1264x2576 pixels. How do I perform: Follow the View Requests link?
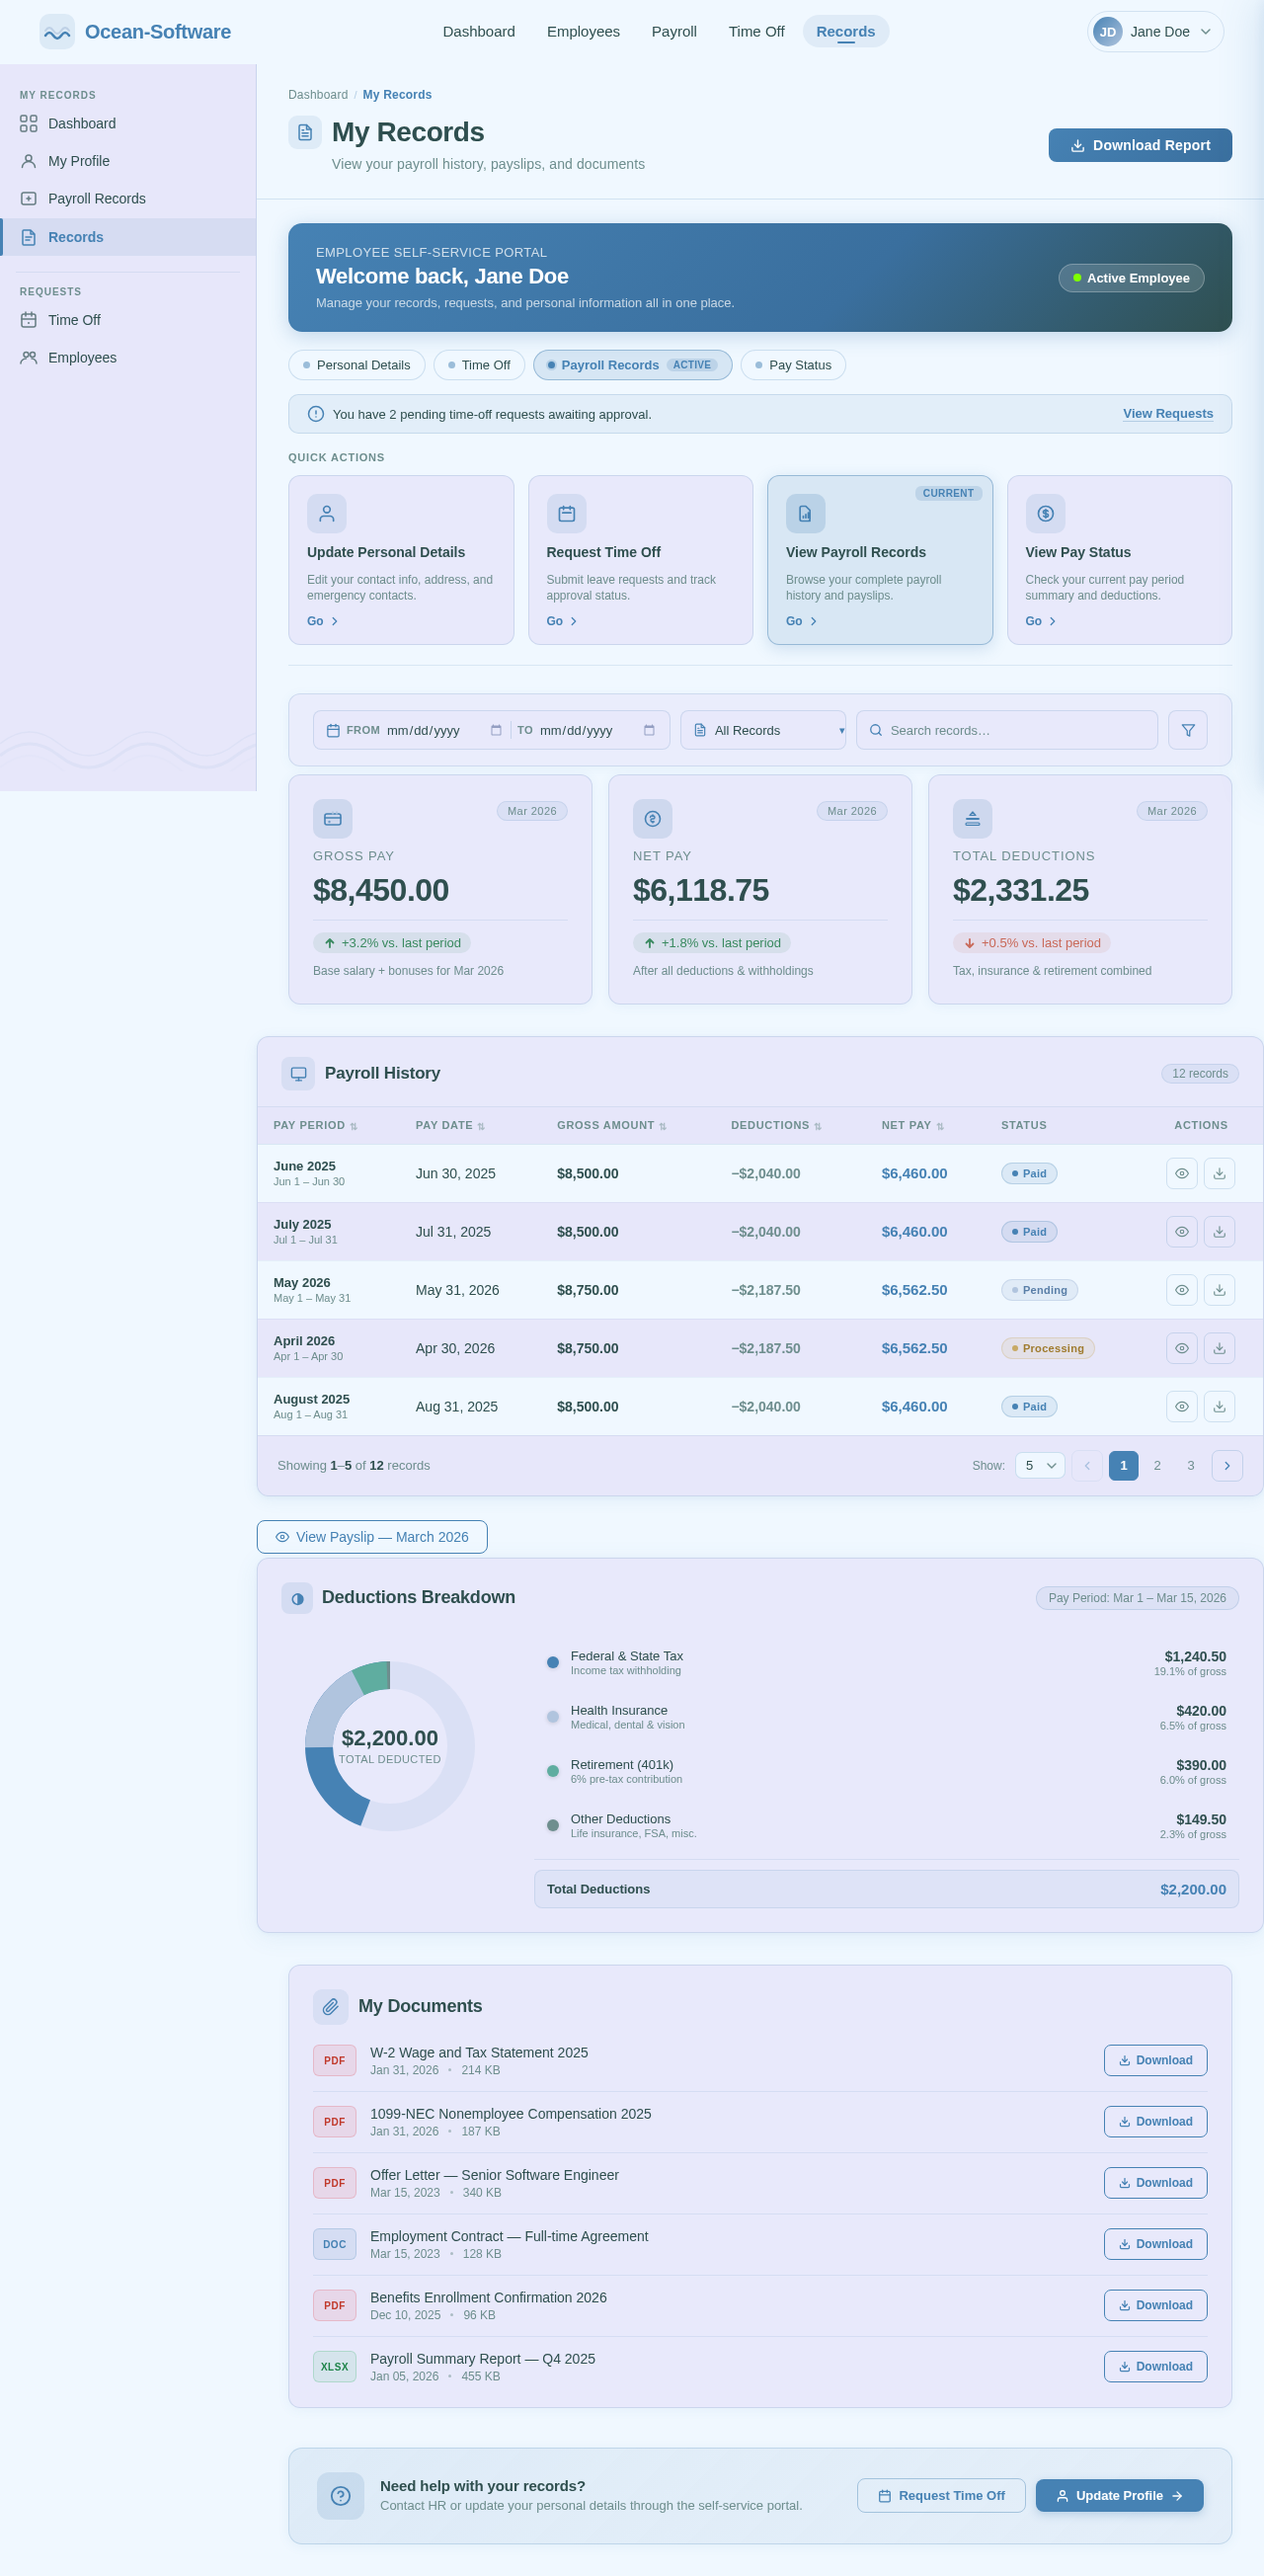1167,414
